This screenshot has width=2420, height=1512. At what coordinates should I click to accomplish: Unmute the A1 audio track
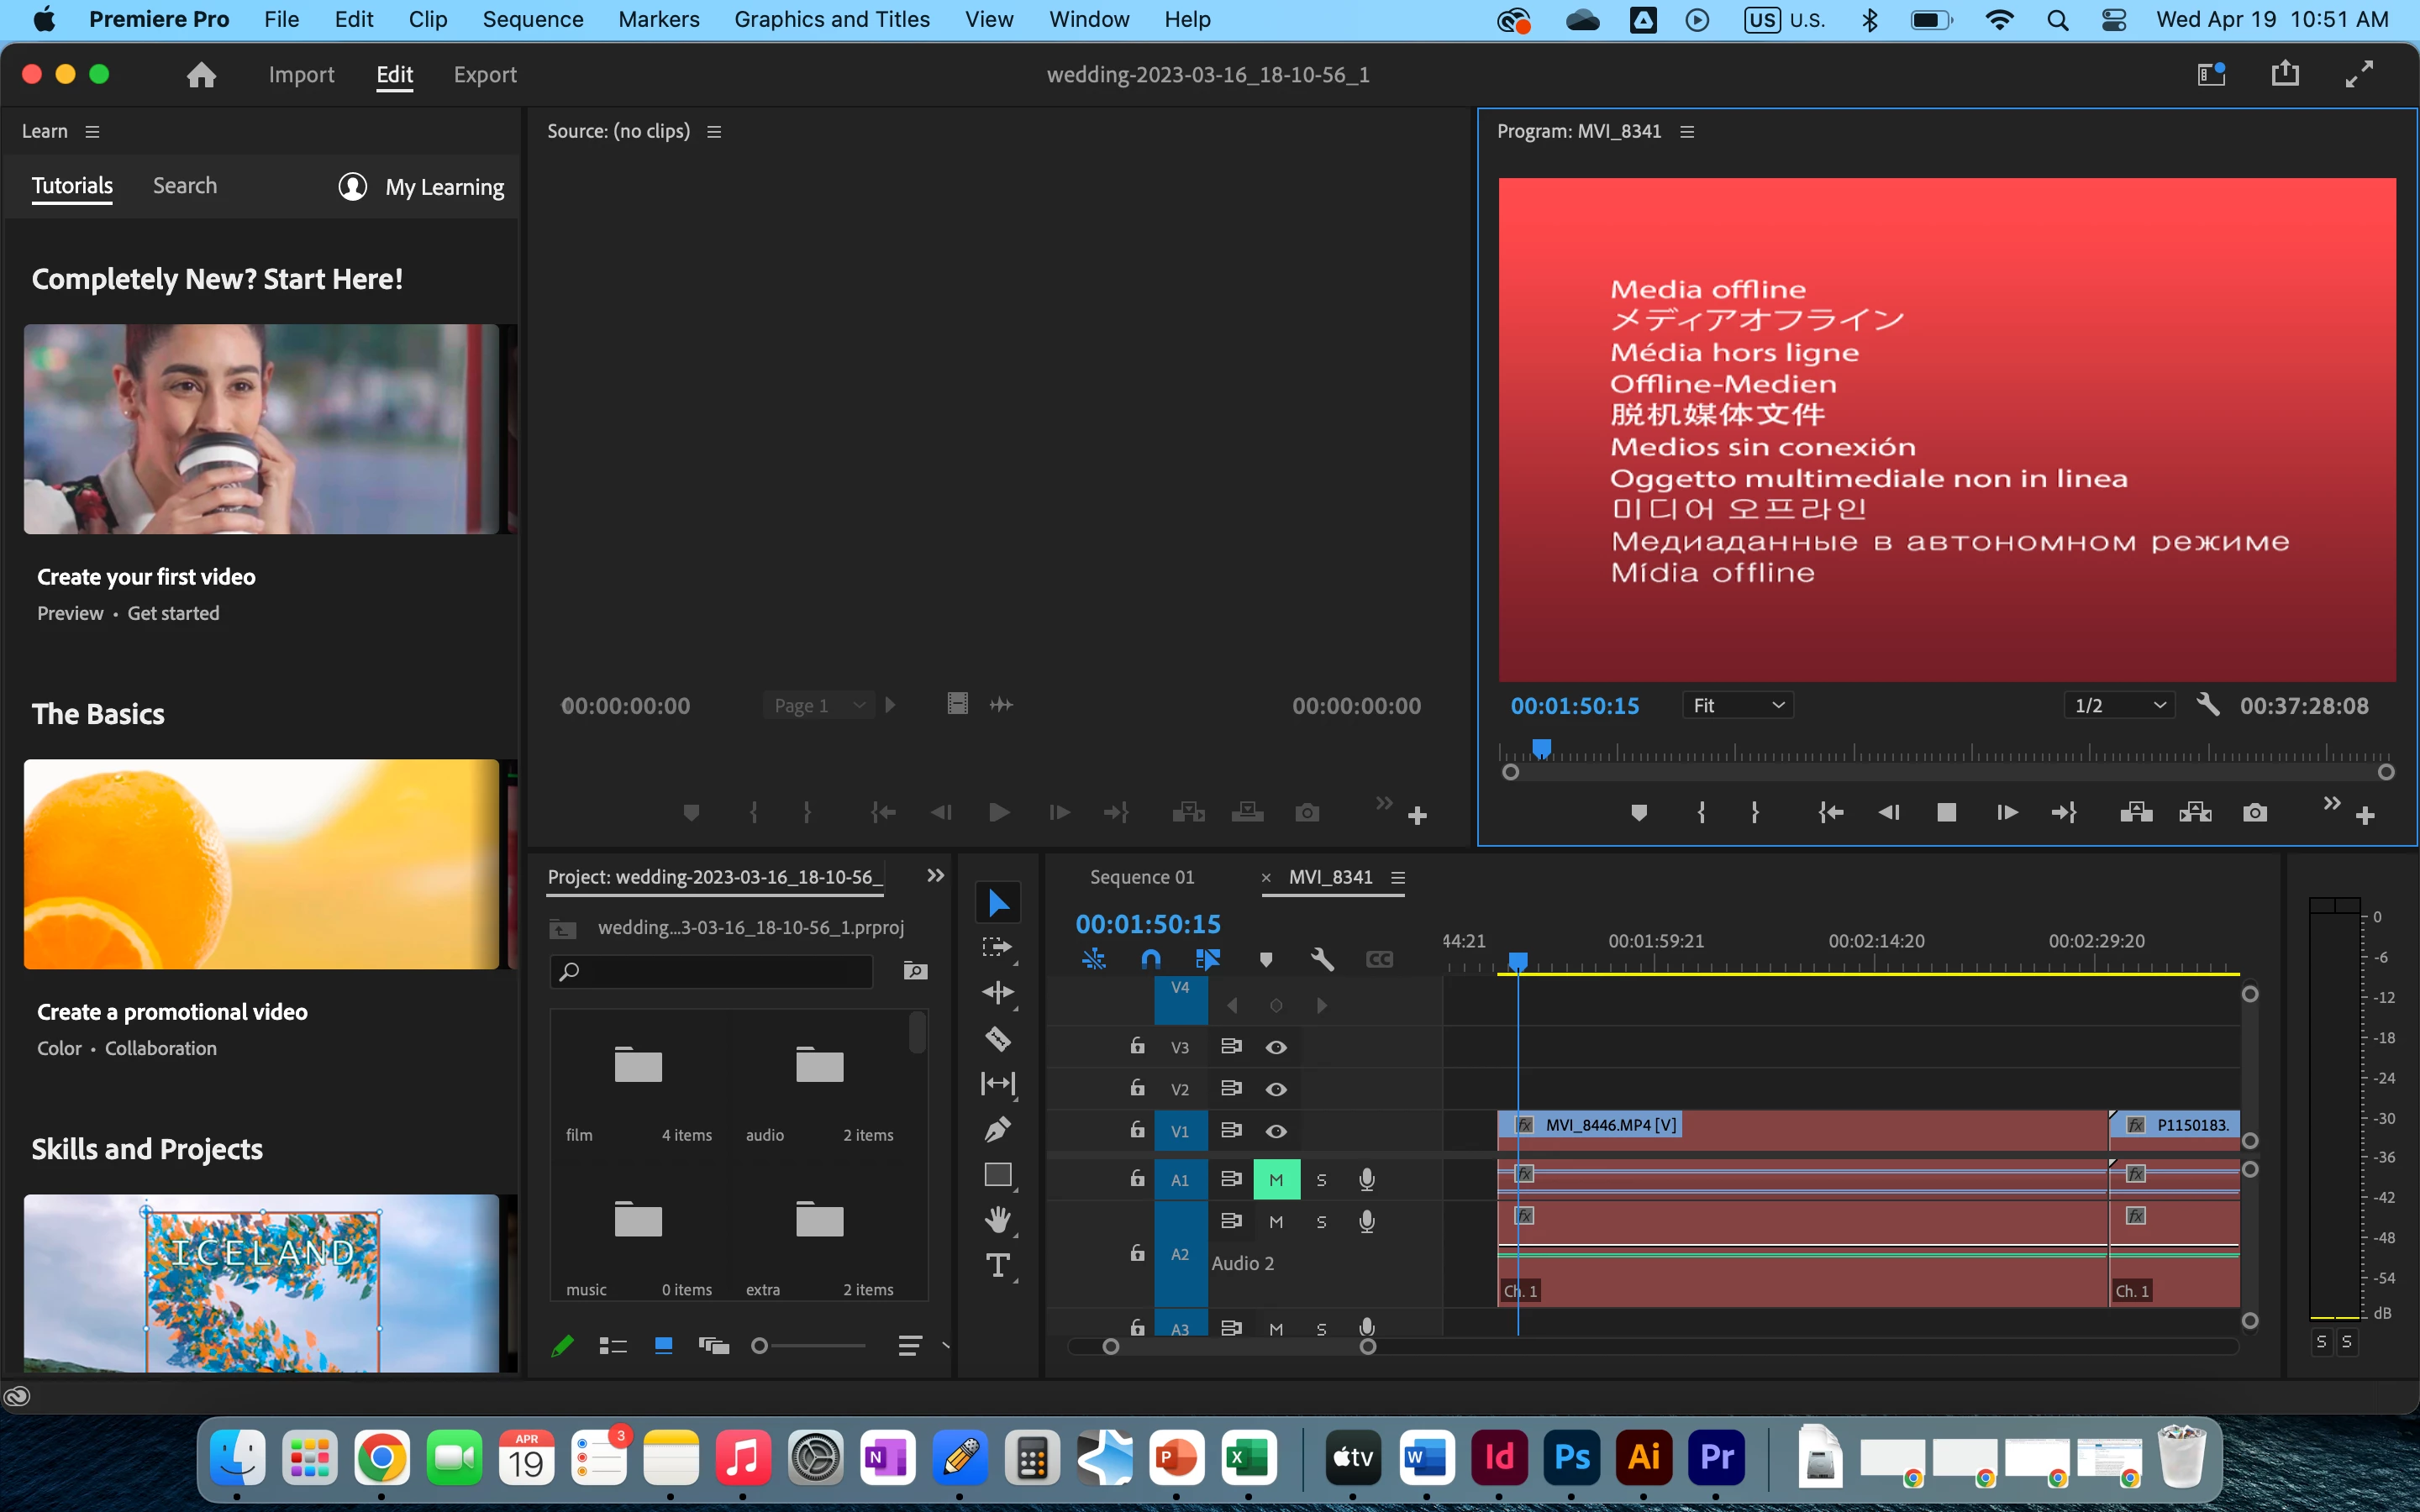point(1276,1180)
